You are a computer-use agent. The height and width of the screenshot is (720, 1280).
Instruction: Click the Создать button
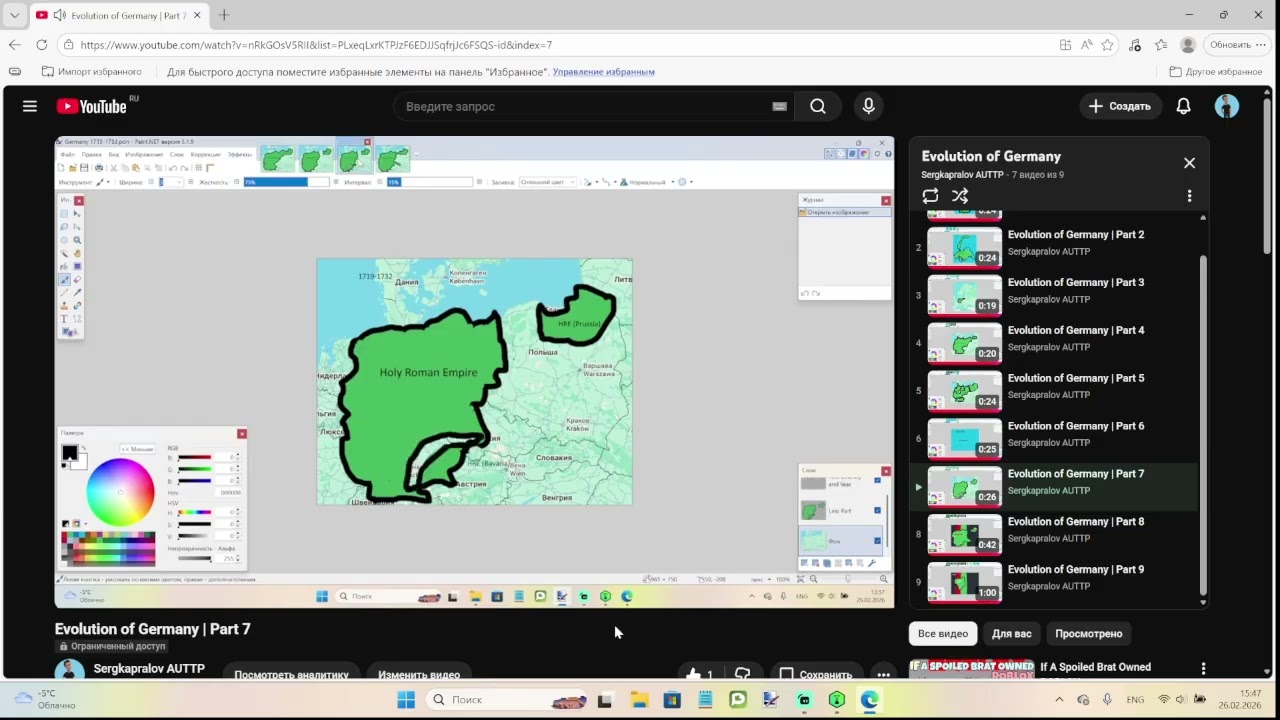(1120, 106)
